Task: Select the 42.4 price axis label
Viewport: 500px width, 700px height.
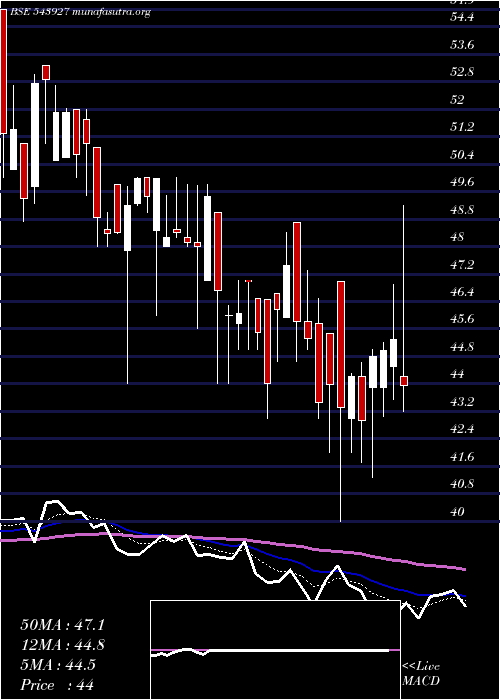Action: pos(462,429)
